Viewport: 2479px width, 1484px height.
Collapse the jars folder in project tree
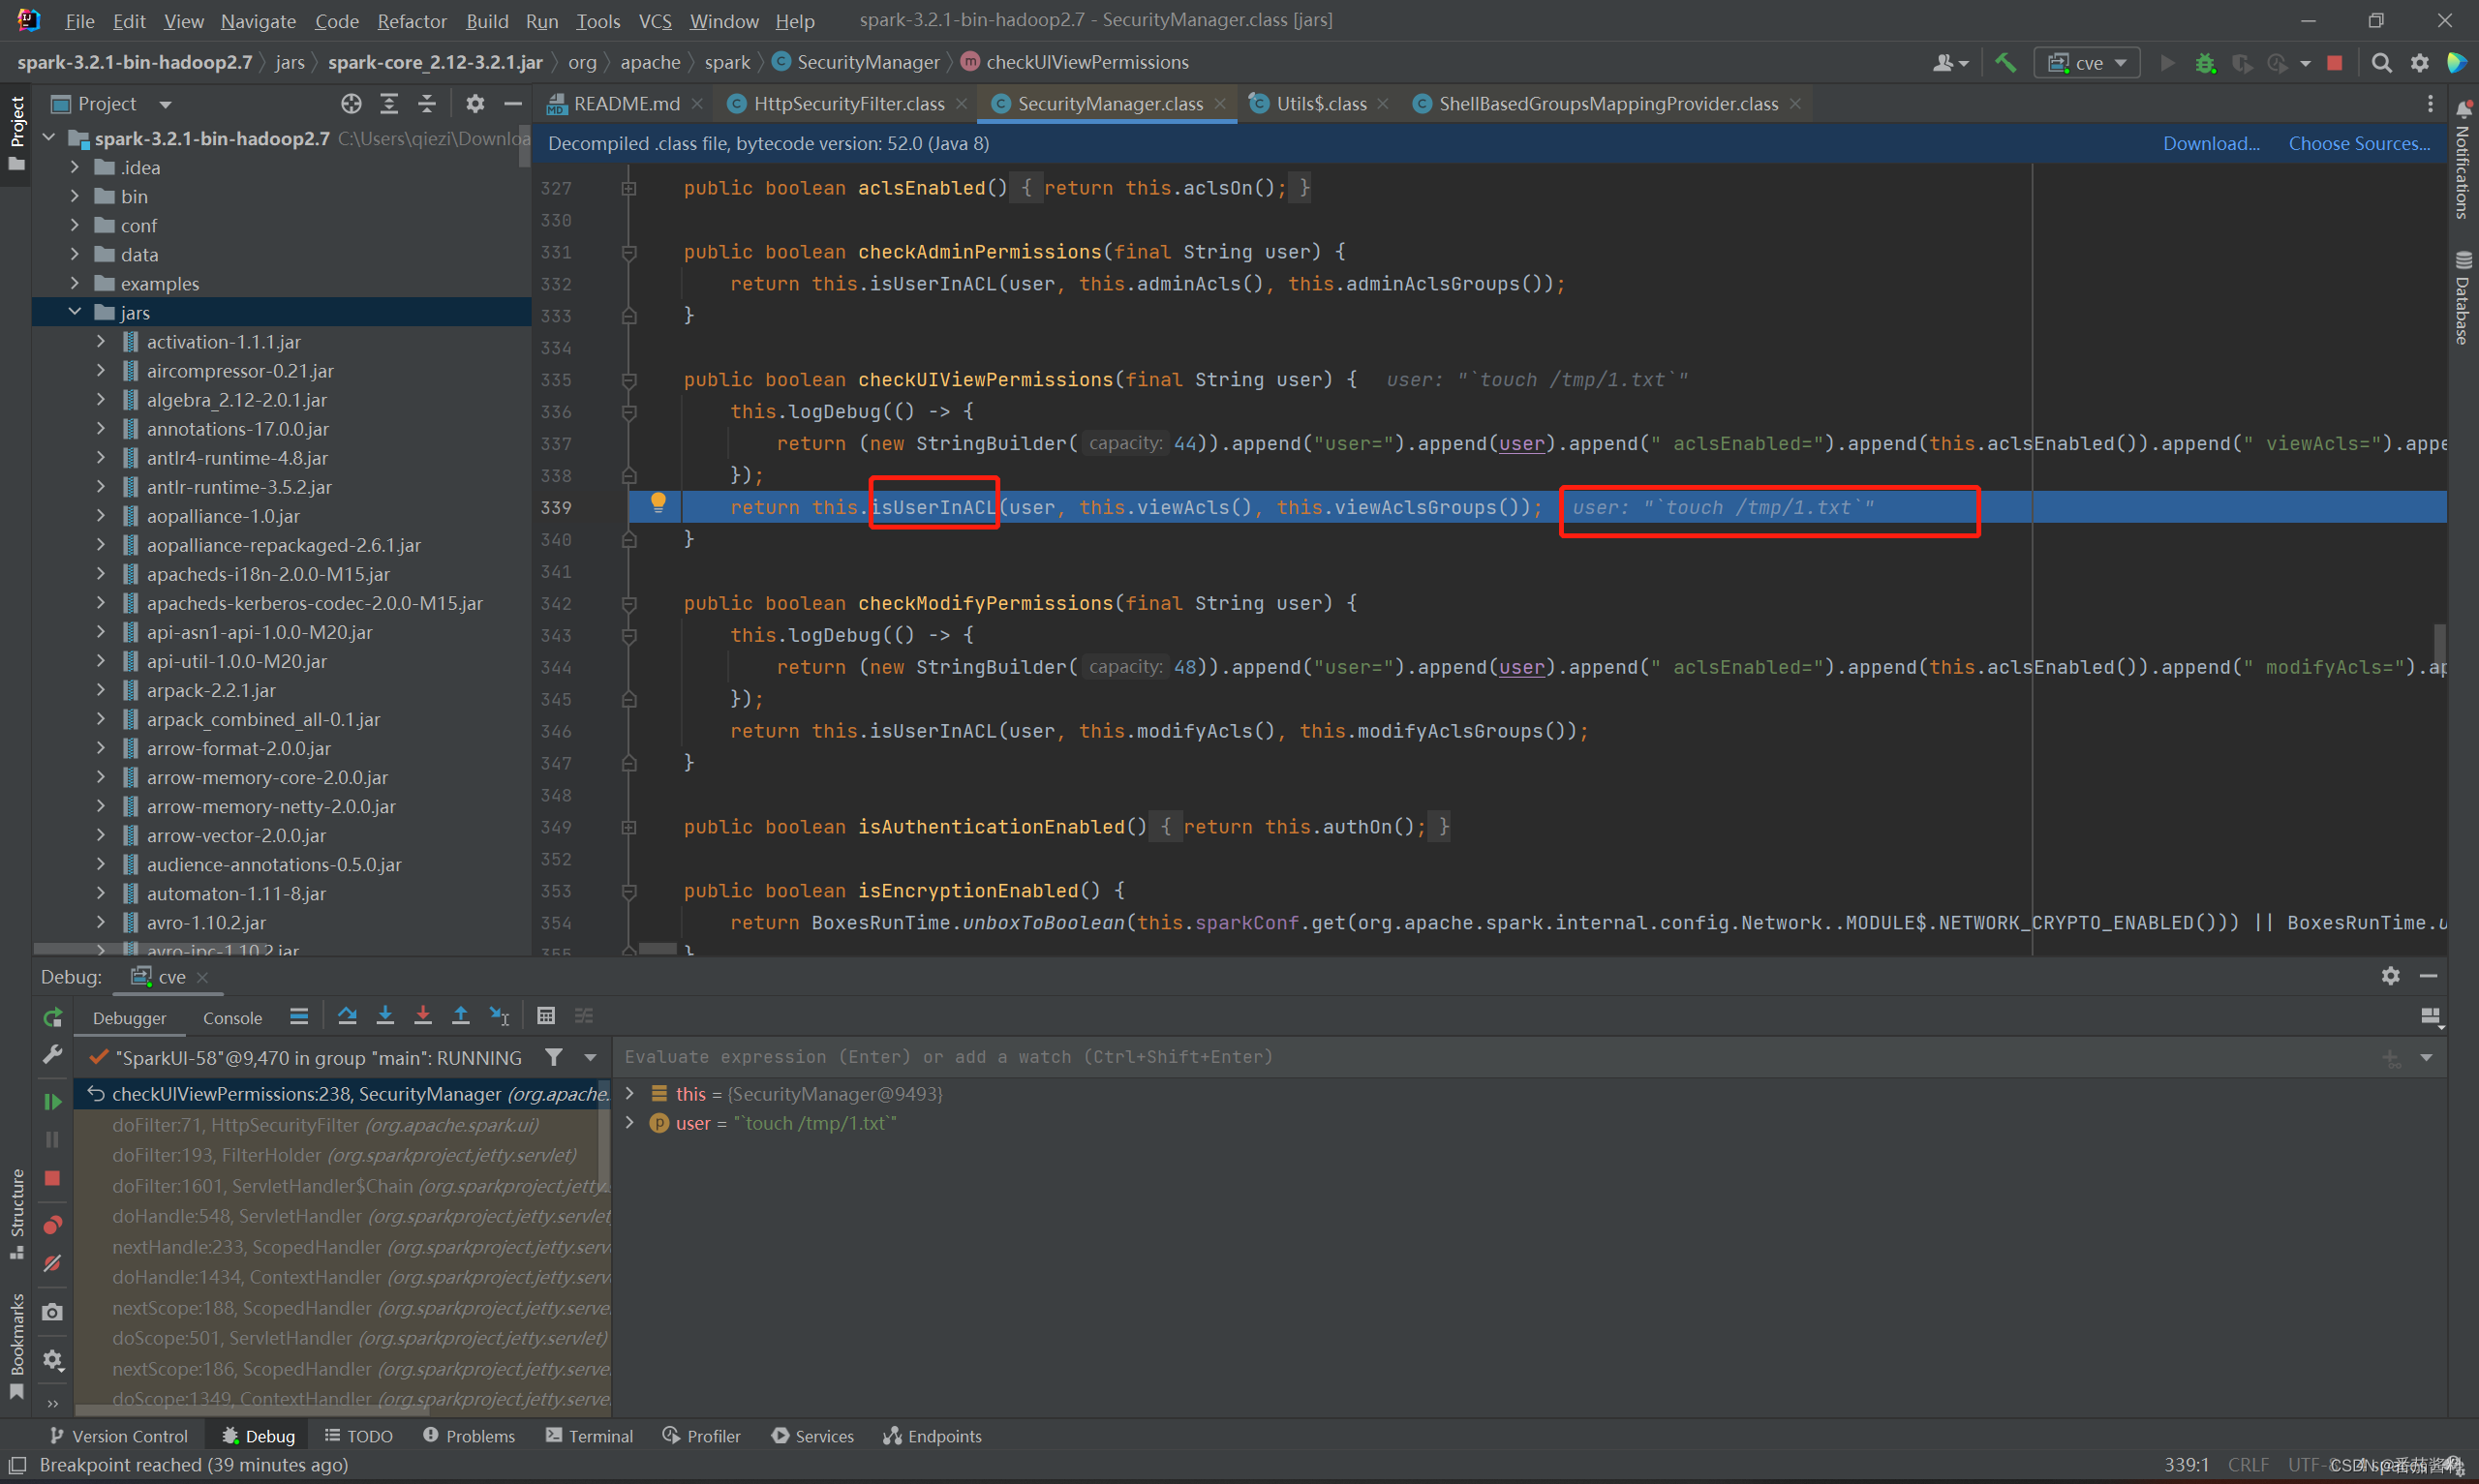[75, 312]
